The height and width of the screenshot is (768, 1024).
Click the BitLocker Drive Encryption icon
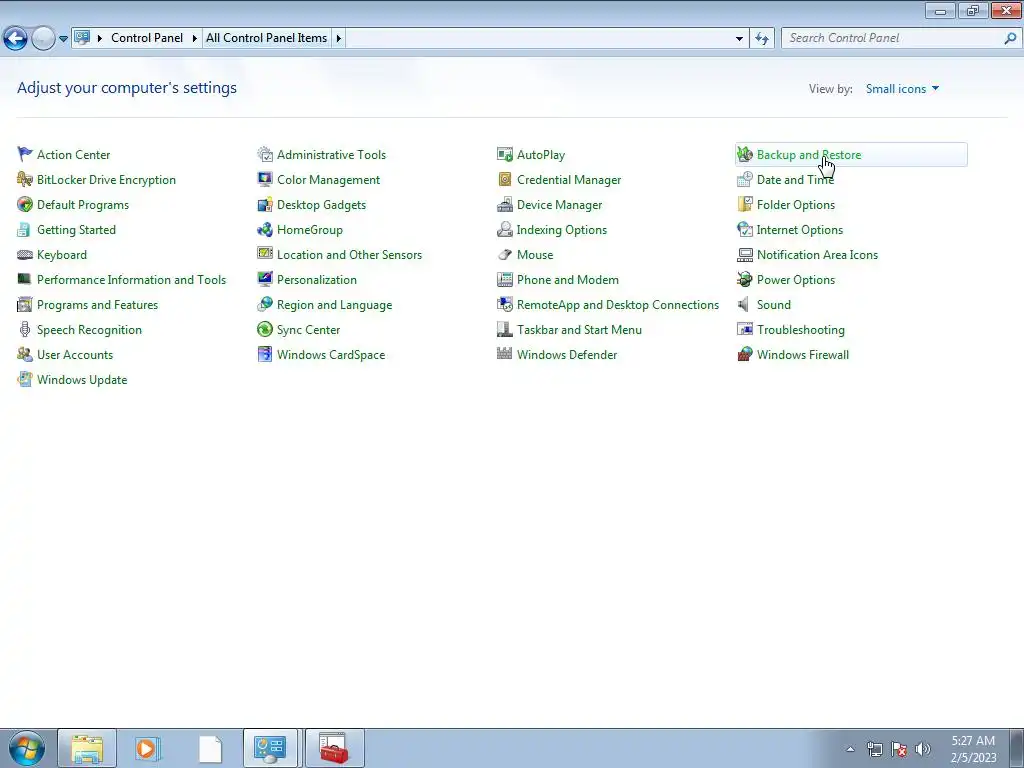25,180
